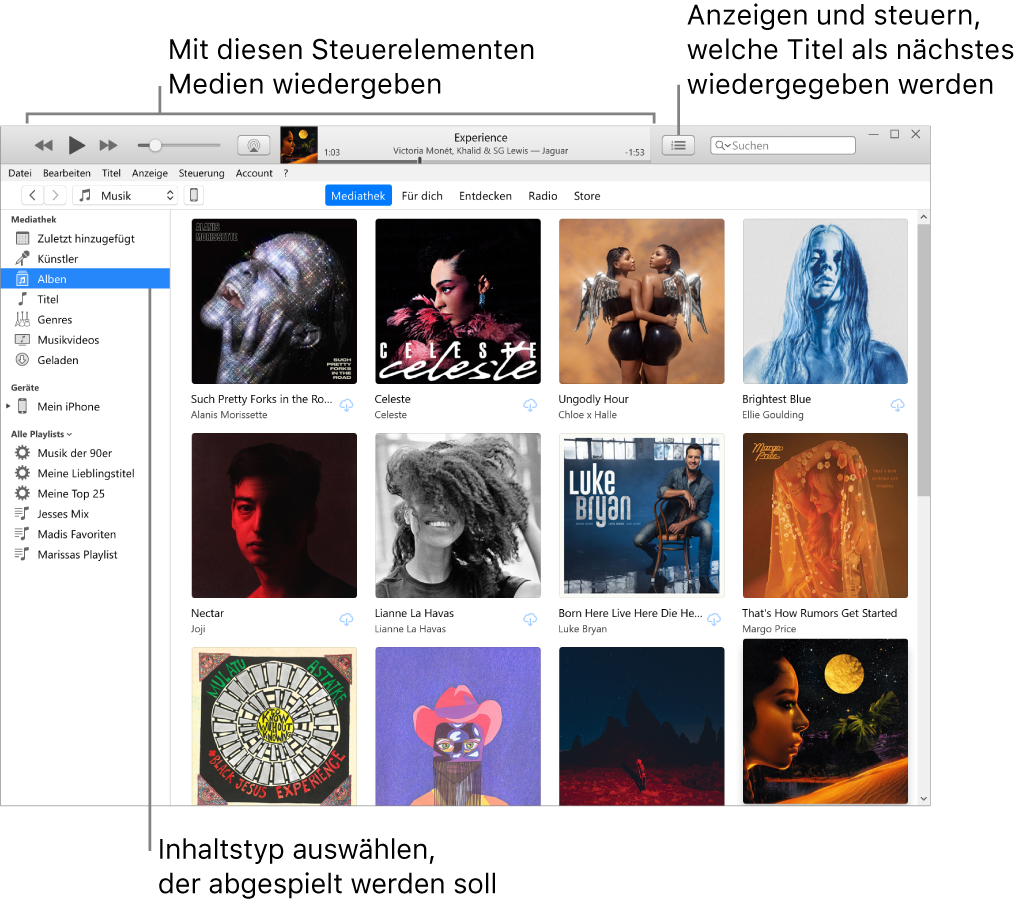Open the AirPlay output button
The width and height of the screenshot is (1032, 904).
click(253, 145)
